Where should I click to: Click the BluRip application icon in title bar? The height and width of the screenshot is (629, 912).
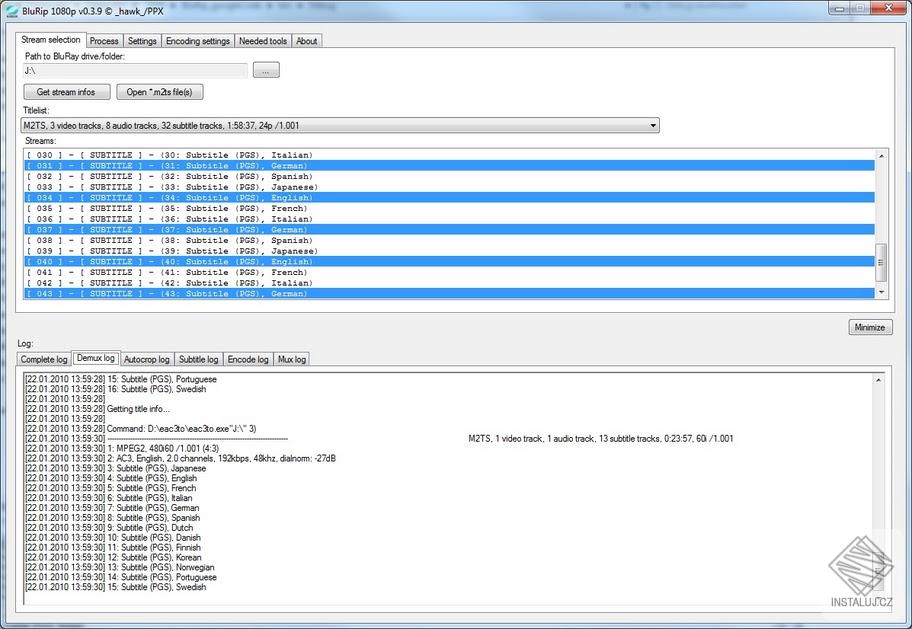point(11,10)
